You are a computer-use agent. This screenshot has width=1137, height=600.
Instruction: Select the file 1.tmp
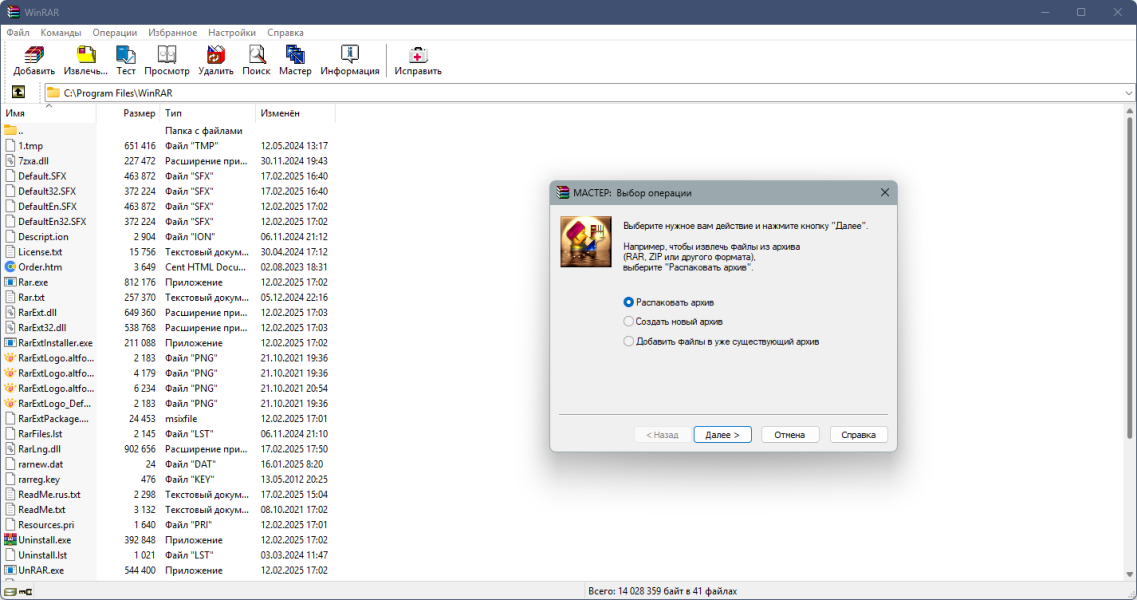click(30, 146)
